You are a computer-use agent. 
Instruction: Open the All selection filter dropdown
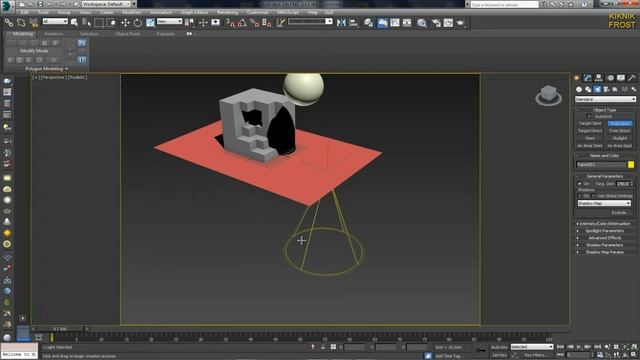(x=55, y=21)
